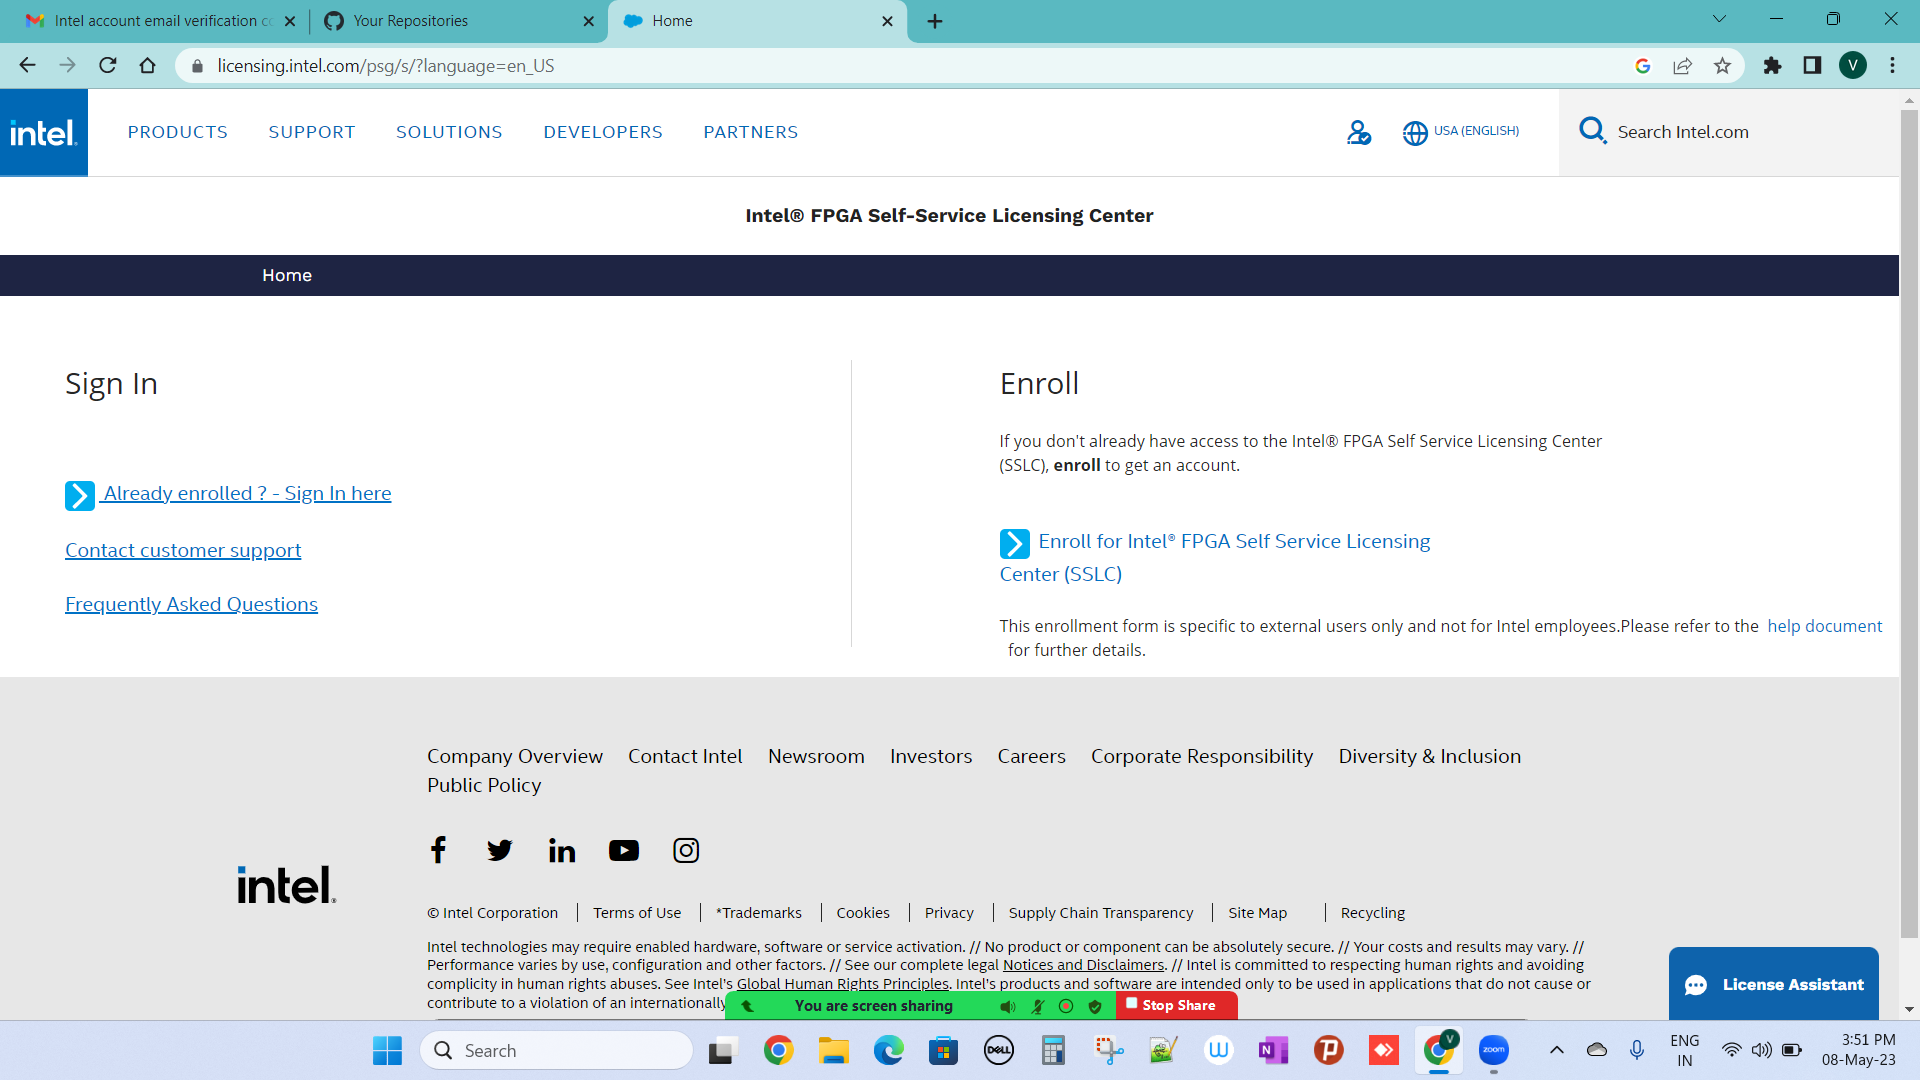Open Intel's Facebook page icon

(x=438, y=850)
